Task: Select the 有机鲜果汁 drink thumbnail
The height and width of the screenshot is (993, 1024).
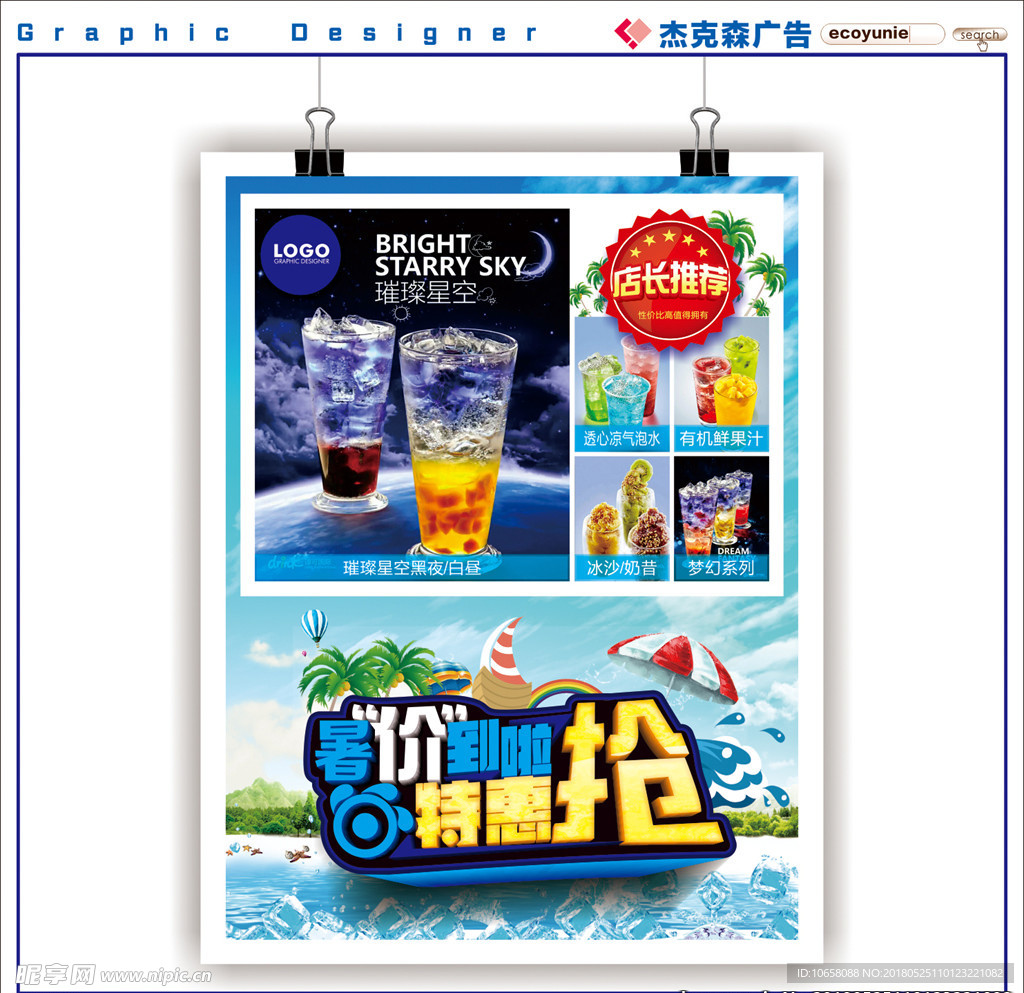Action: (x=721, y=385)
